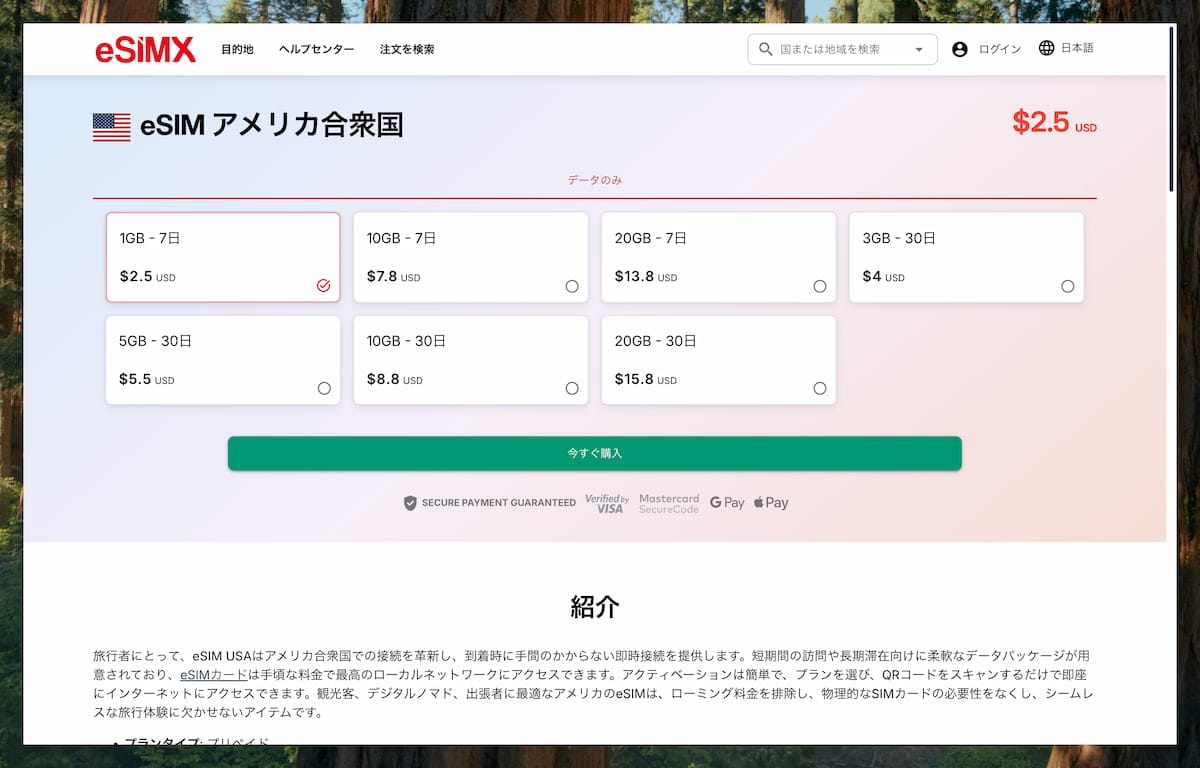Expand the country search dropdown arrow
The width and height of the screenshot is (1200, 768).
919,50
